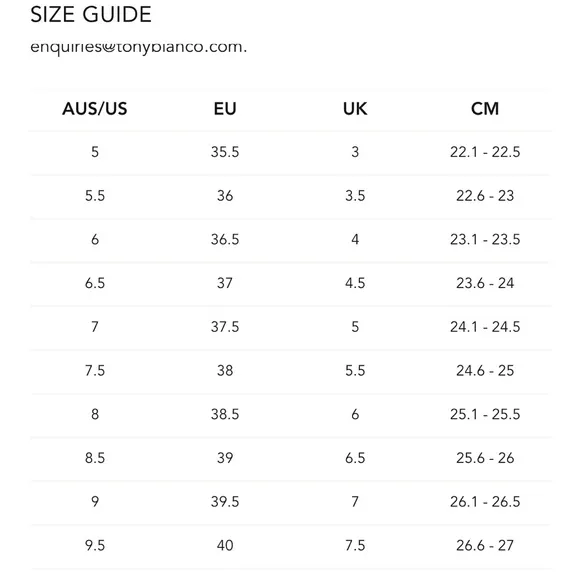The height and width of the screenshot is (580, 580).
Task: Click EU size 36.5 cell
Action: [225, 239]
